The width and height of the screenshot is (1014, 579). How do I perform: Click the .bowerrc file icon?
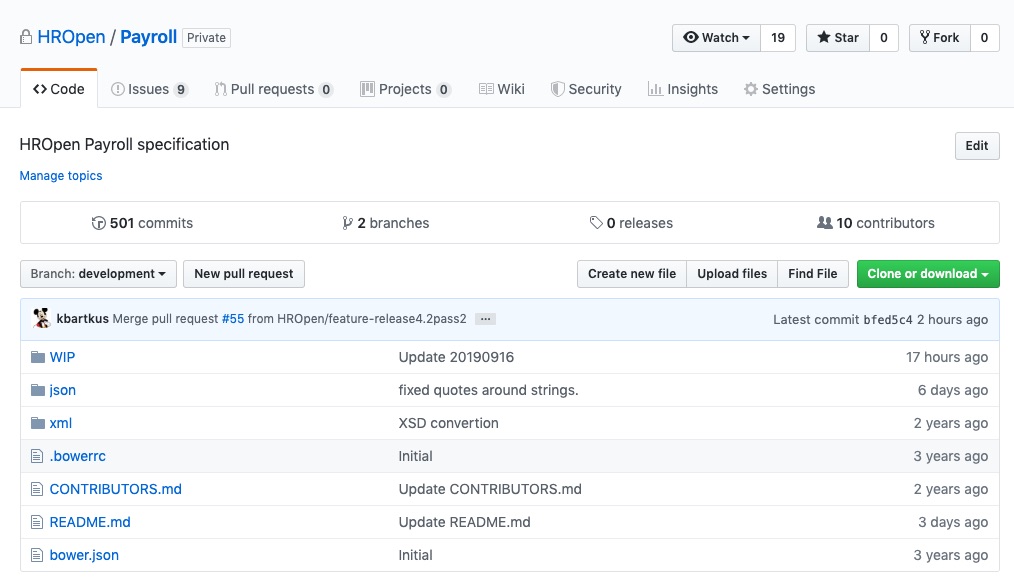(x=37, y=456)
